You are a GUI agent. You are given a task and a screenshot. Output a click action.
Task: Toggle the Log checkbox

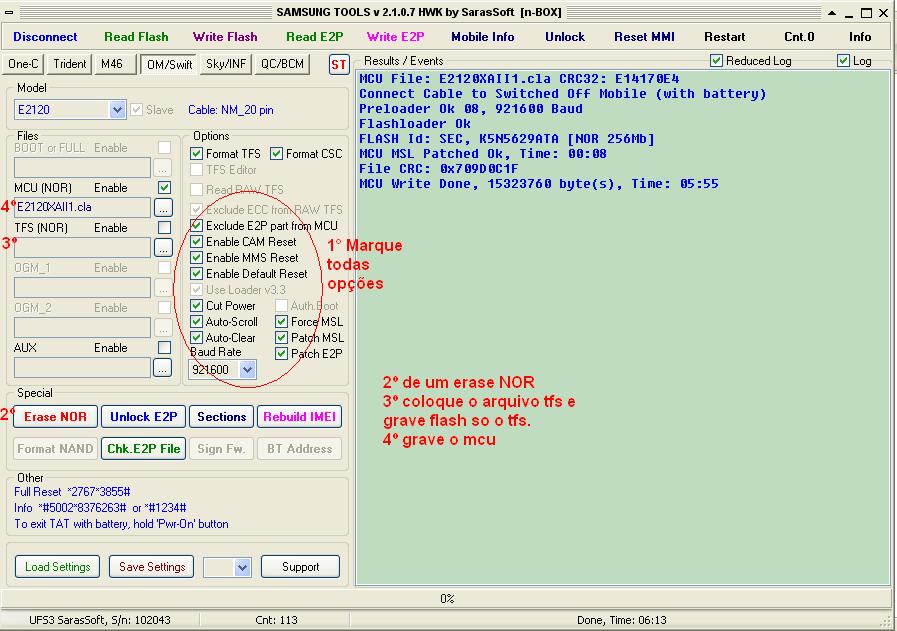coord(843,61)
